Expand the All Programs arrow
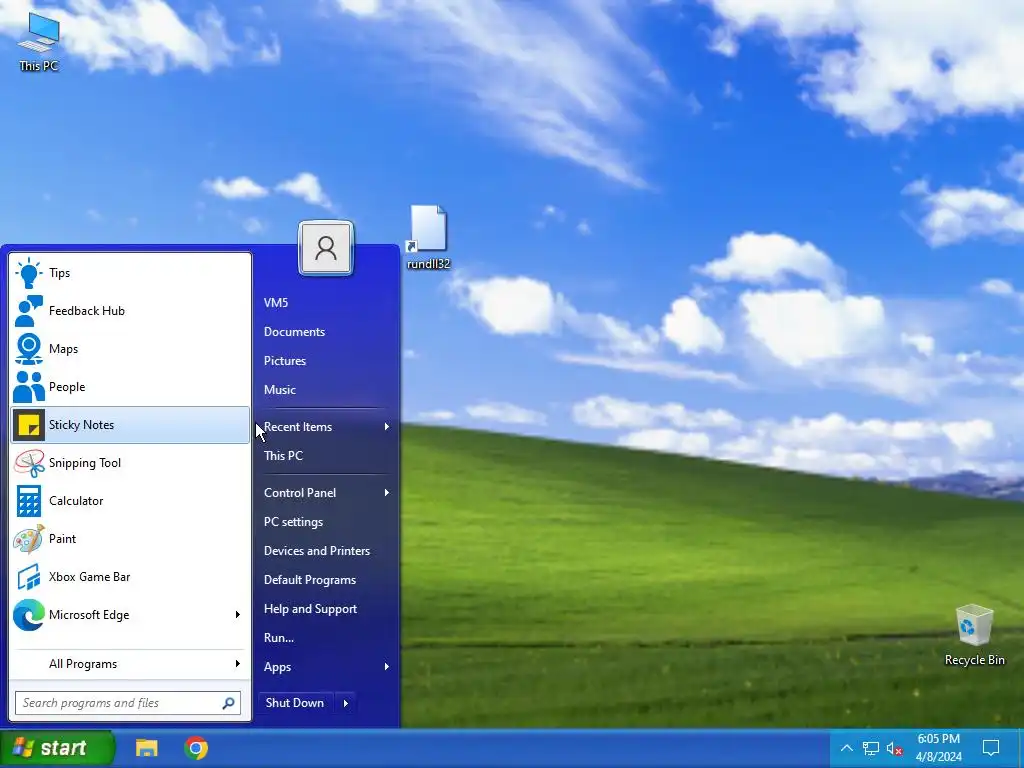The image size is (1024, 768). point(238,664)
